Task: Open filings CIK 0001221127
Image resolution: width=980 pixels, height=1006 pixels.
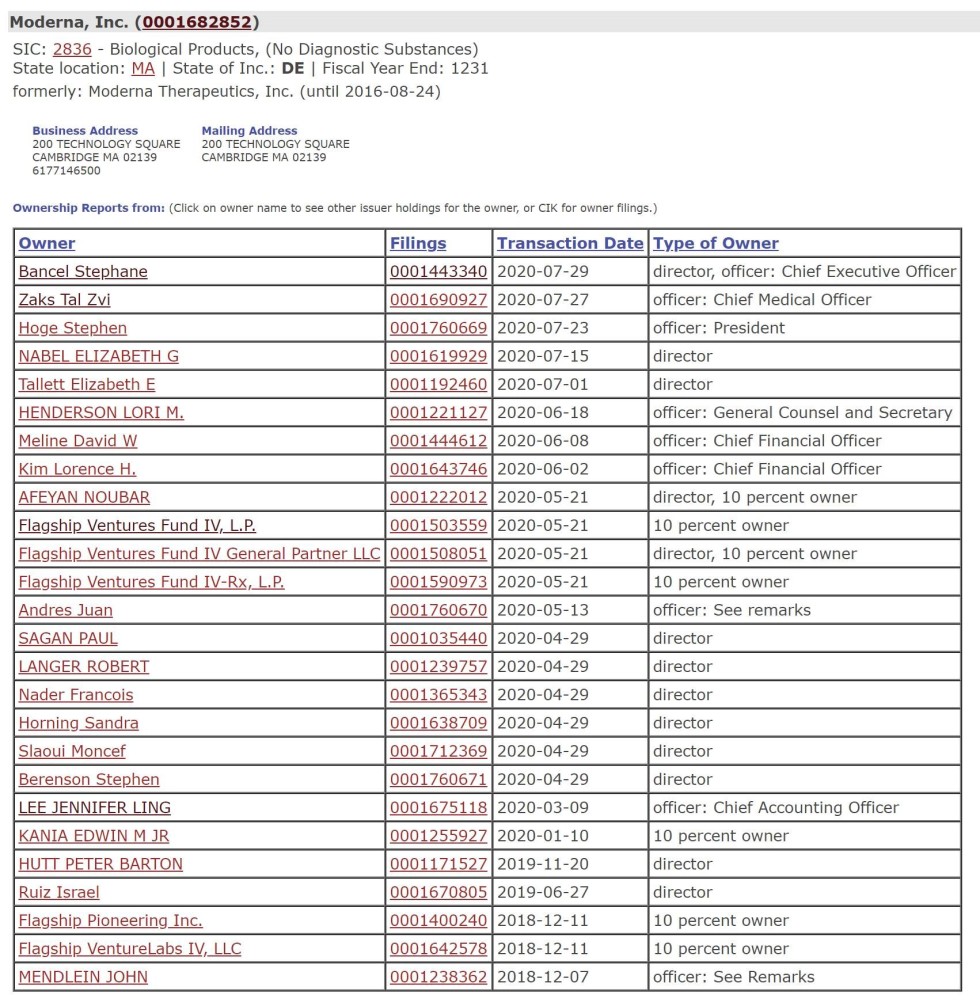Action: (x=438, y=413)
